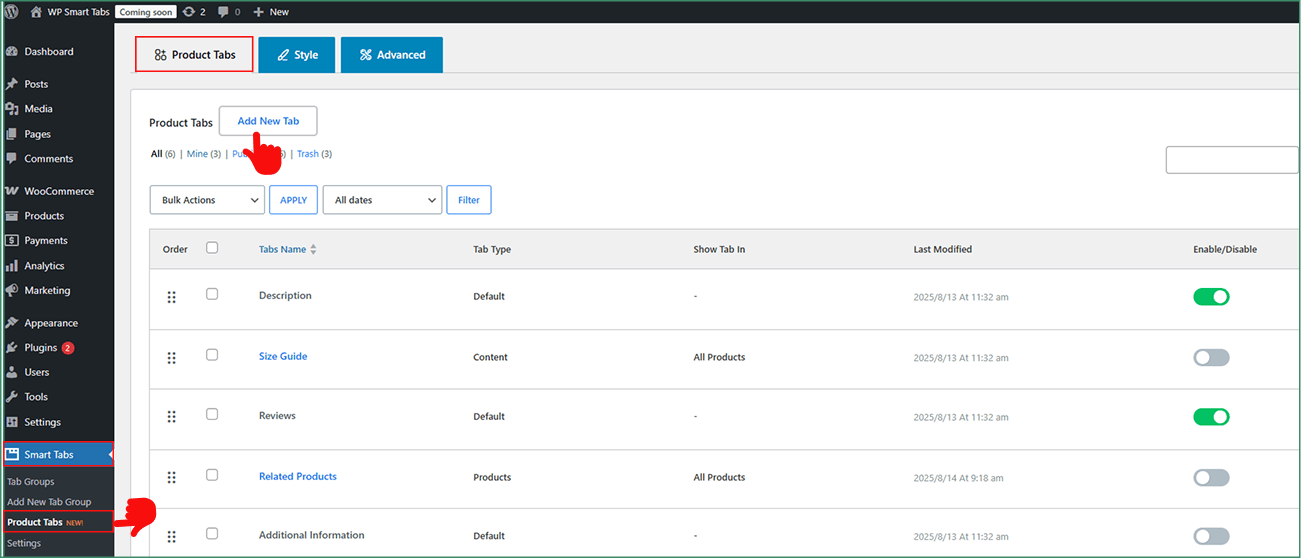Grab the drag handle for Description row
The image size is (1301, 558).
[171, 297]
